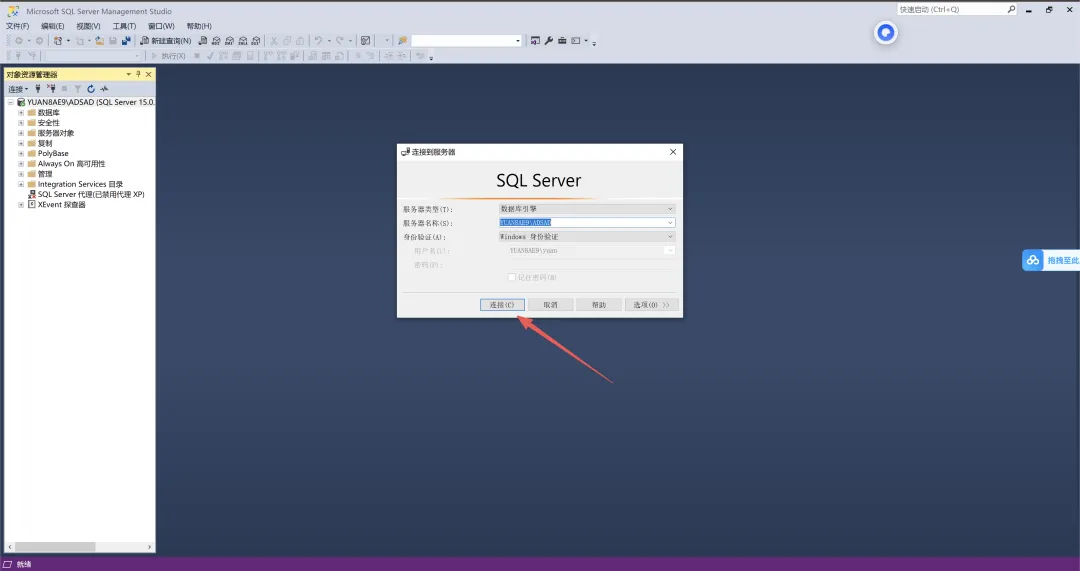Close the 对象资源管理器 panel

click(148, 74)
